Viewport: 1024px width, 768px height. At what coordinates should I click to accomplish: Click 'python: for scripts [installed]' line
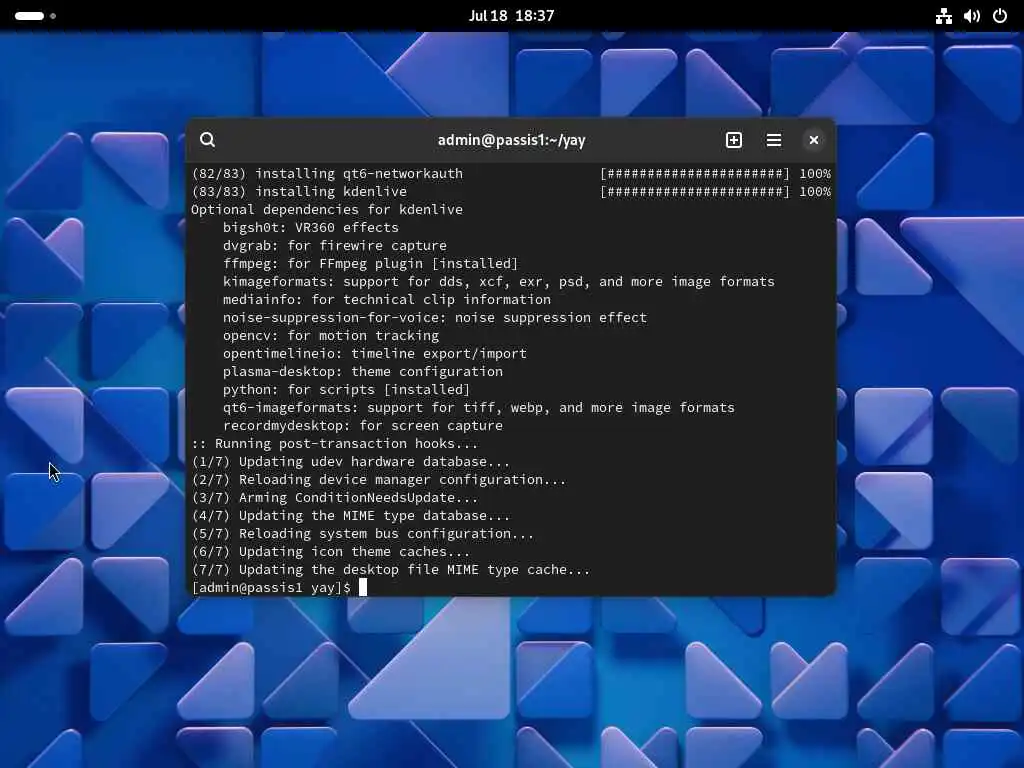pos(347,389)
